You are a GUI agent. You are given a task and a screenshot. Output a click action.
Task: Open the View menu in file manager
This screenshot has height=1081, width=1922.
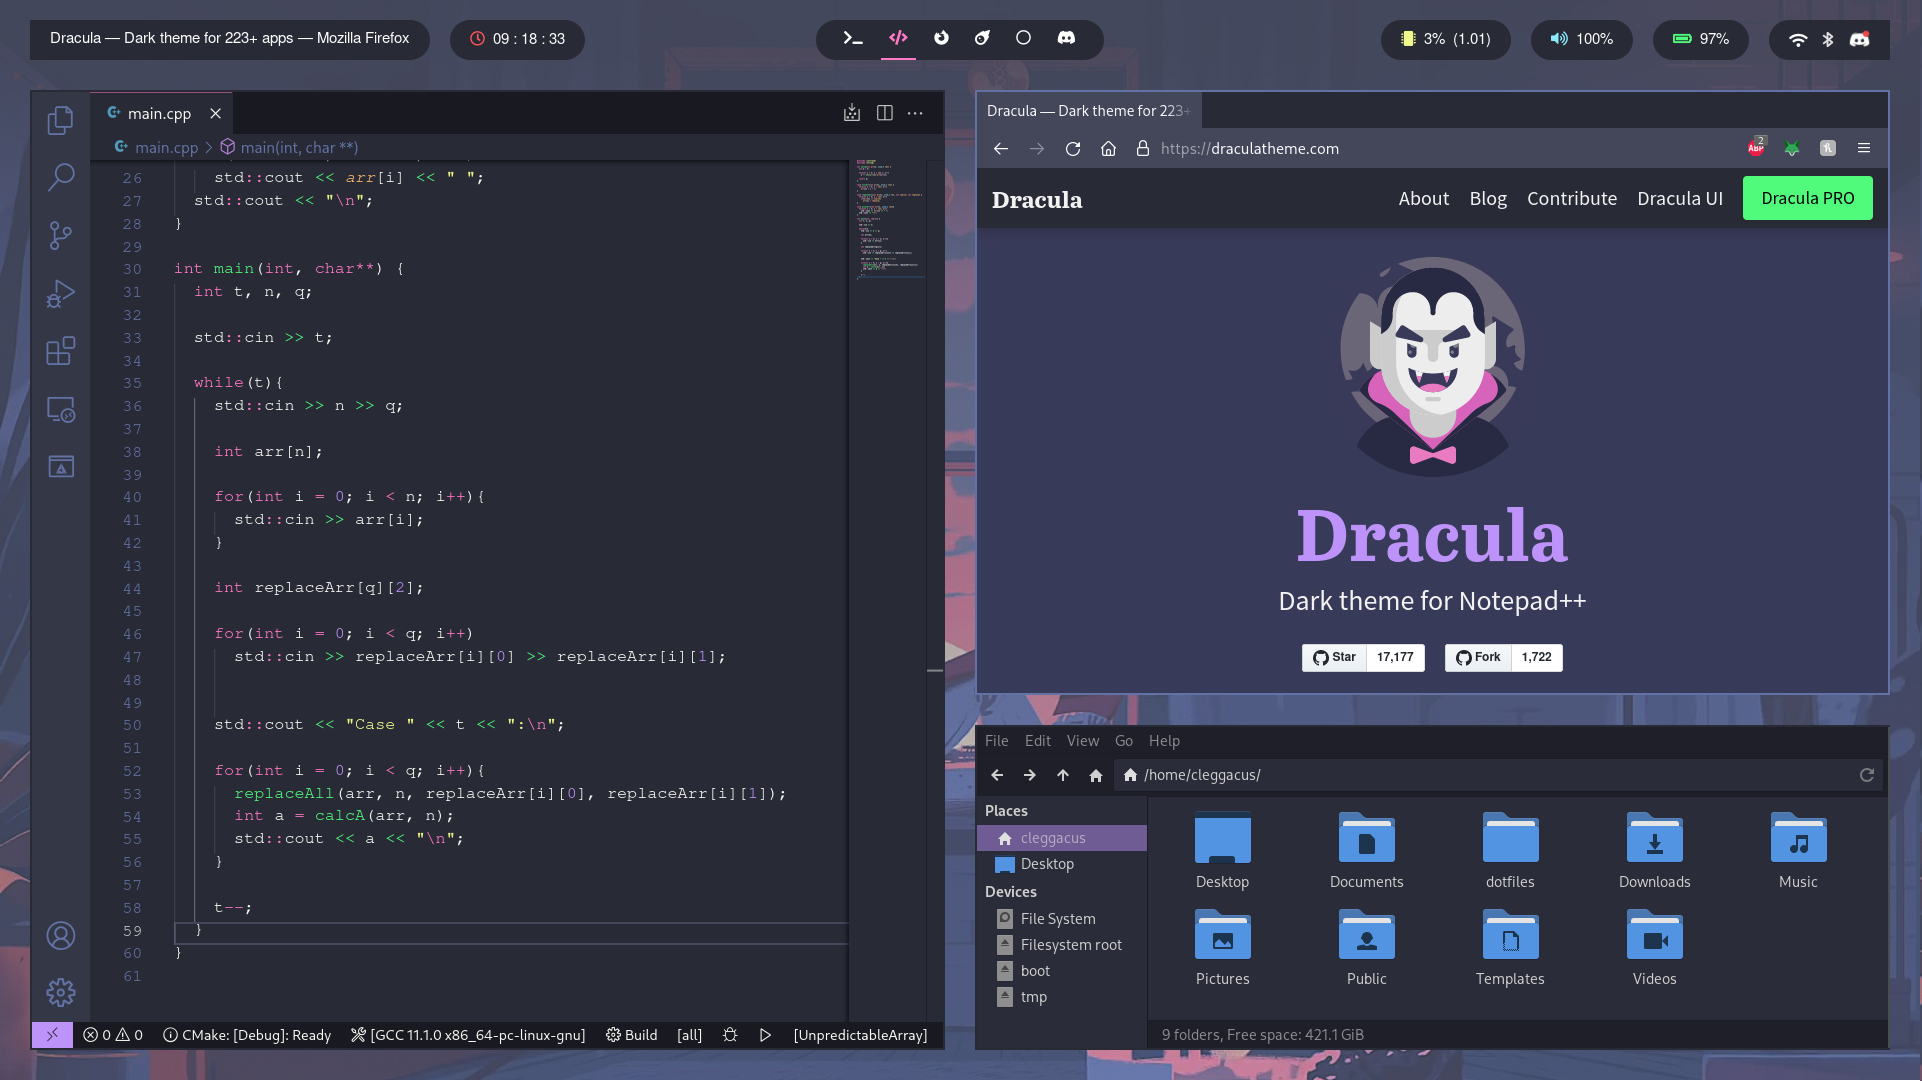tap(1082, 741)
